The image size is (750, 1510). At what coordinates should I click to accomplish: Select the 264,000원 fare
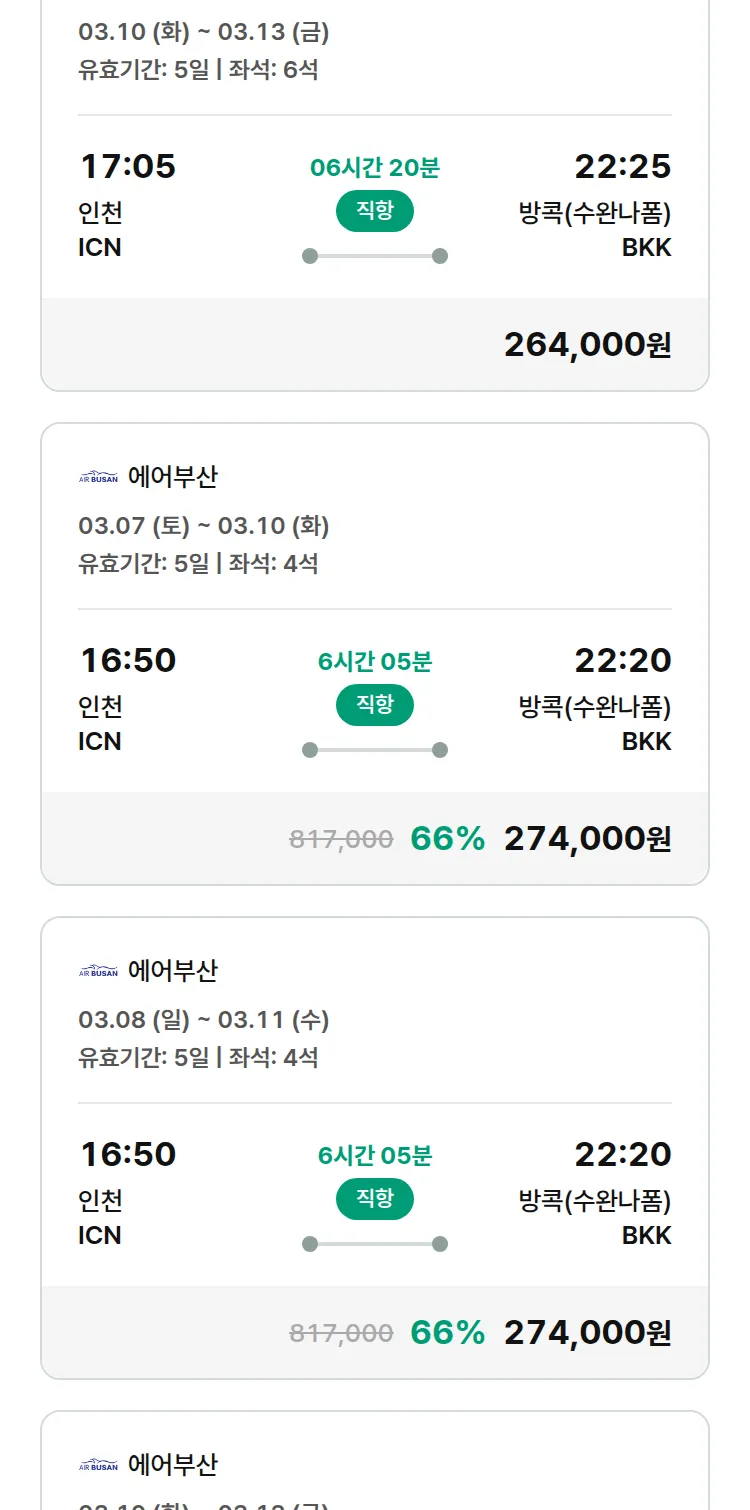click(x=587, y=345)
